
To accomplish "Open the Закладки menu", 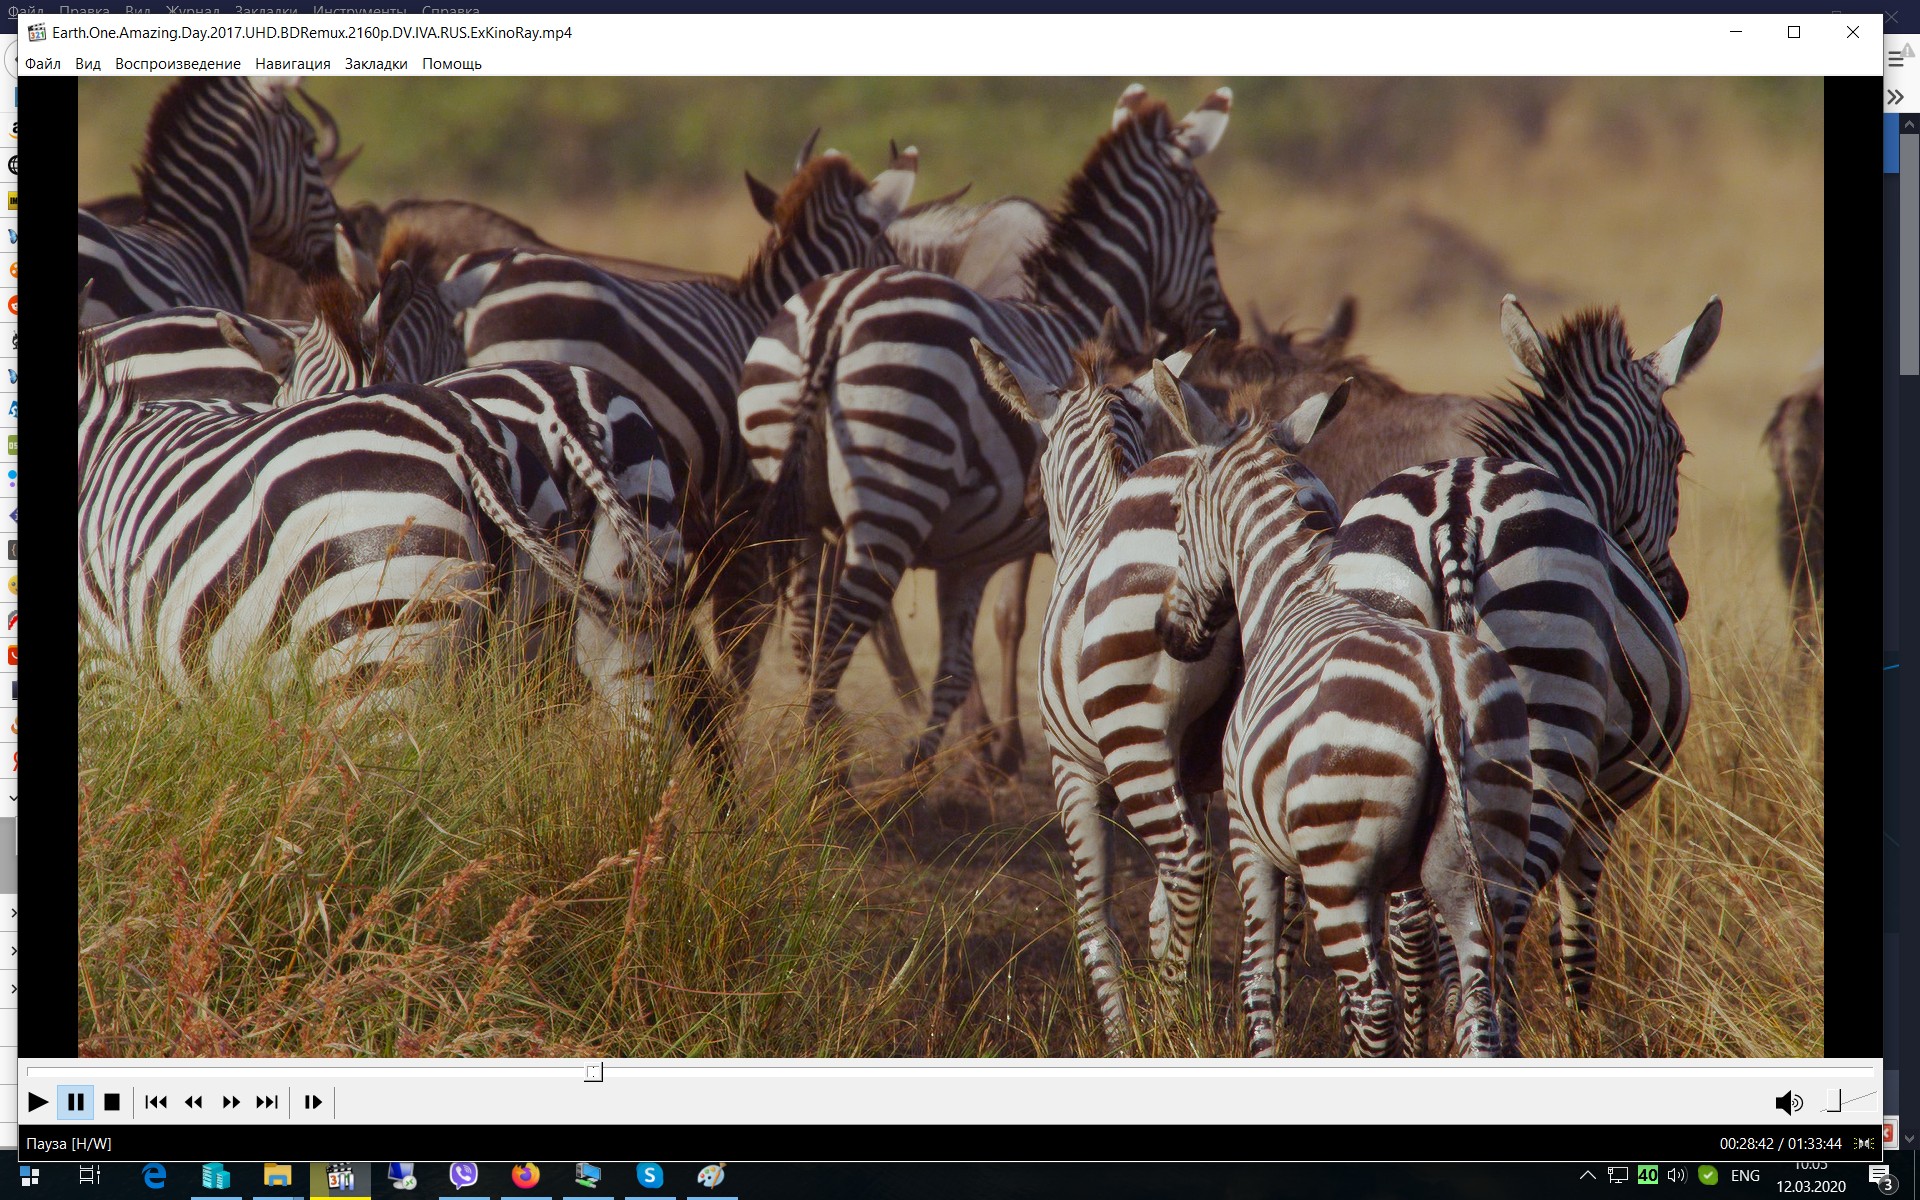I will click(x=376, y=63).
